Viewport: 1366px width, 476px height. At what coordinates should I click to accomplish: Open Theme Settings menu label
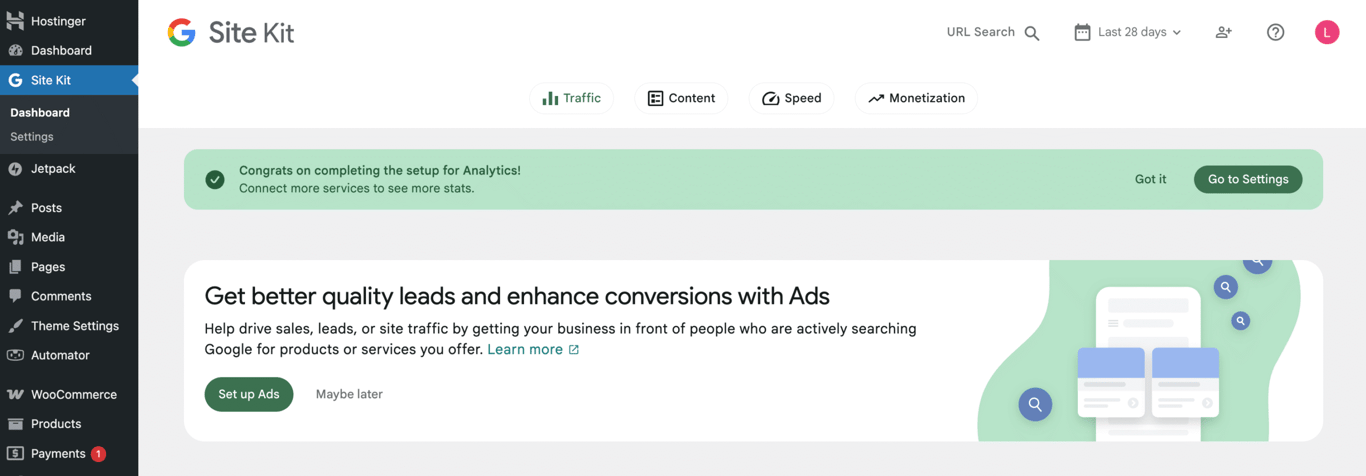(x=75, y=326)
